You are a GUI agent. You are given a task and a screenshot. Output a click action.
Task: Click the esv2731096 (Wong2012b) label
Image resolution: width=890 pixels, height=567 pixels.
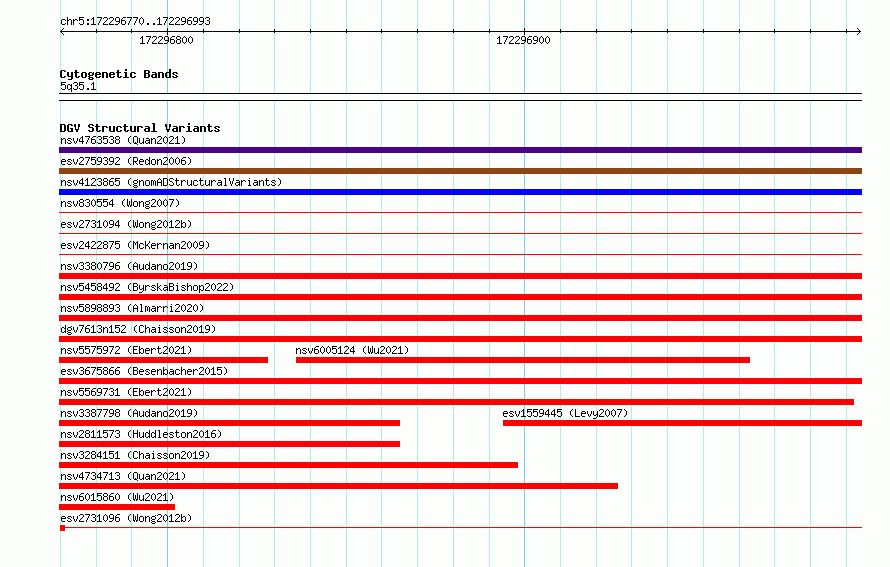click(126, 518)
